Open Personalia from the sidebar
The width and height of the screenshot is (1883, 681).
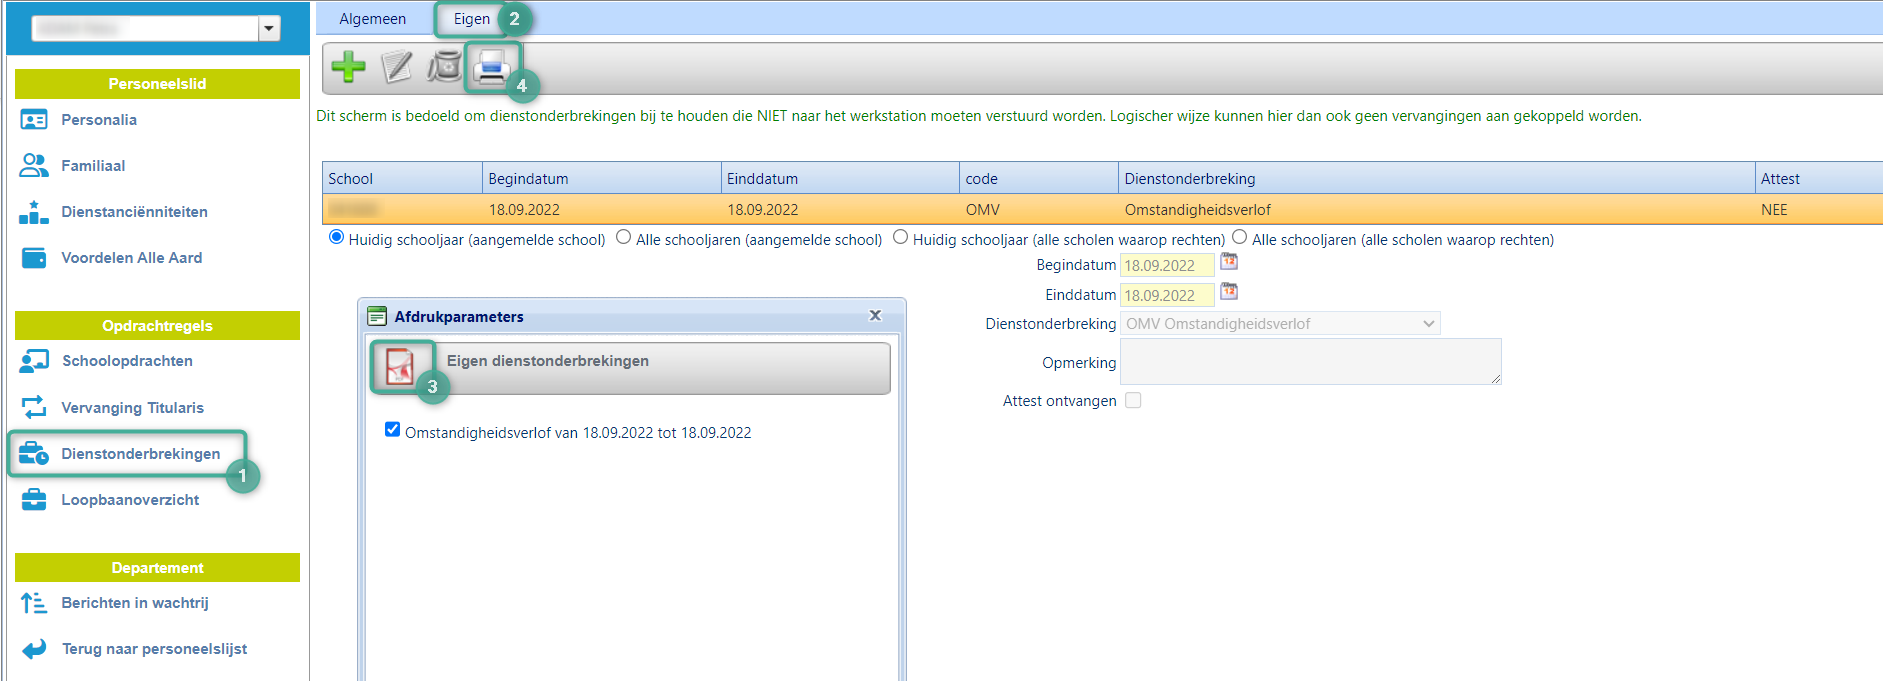(x=98, y=120)
